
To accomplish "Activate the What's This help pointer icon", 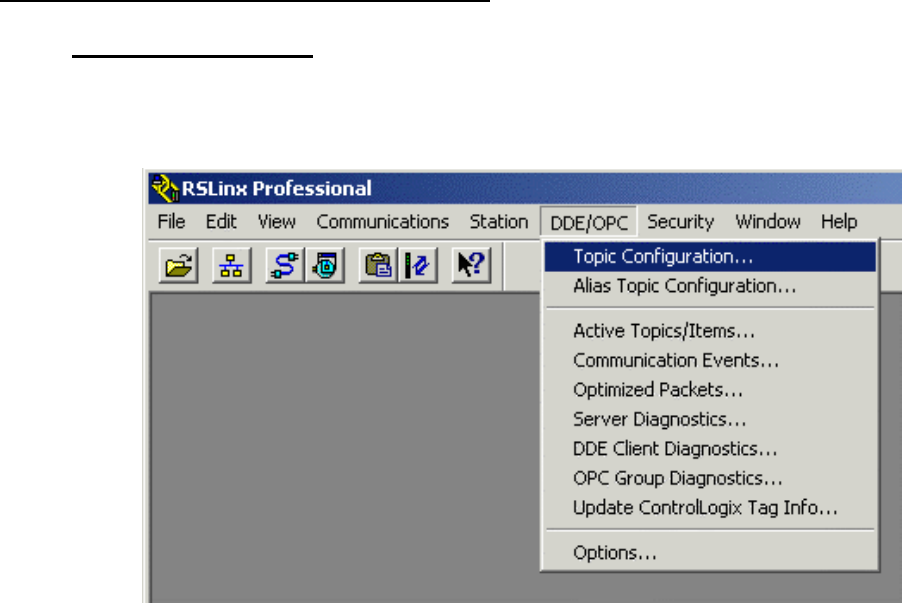I will click(471, 265).
